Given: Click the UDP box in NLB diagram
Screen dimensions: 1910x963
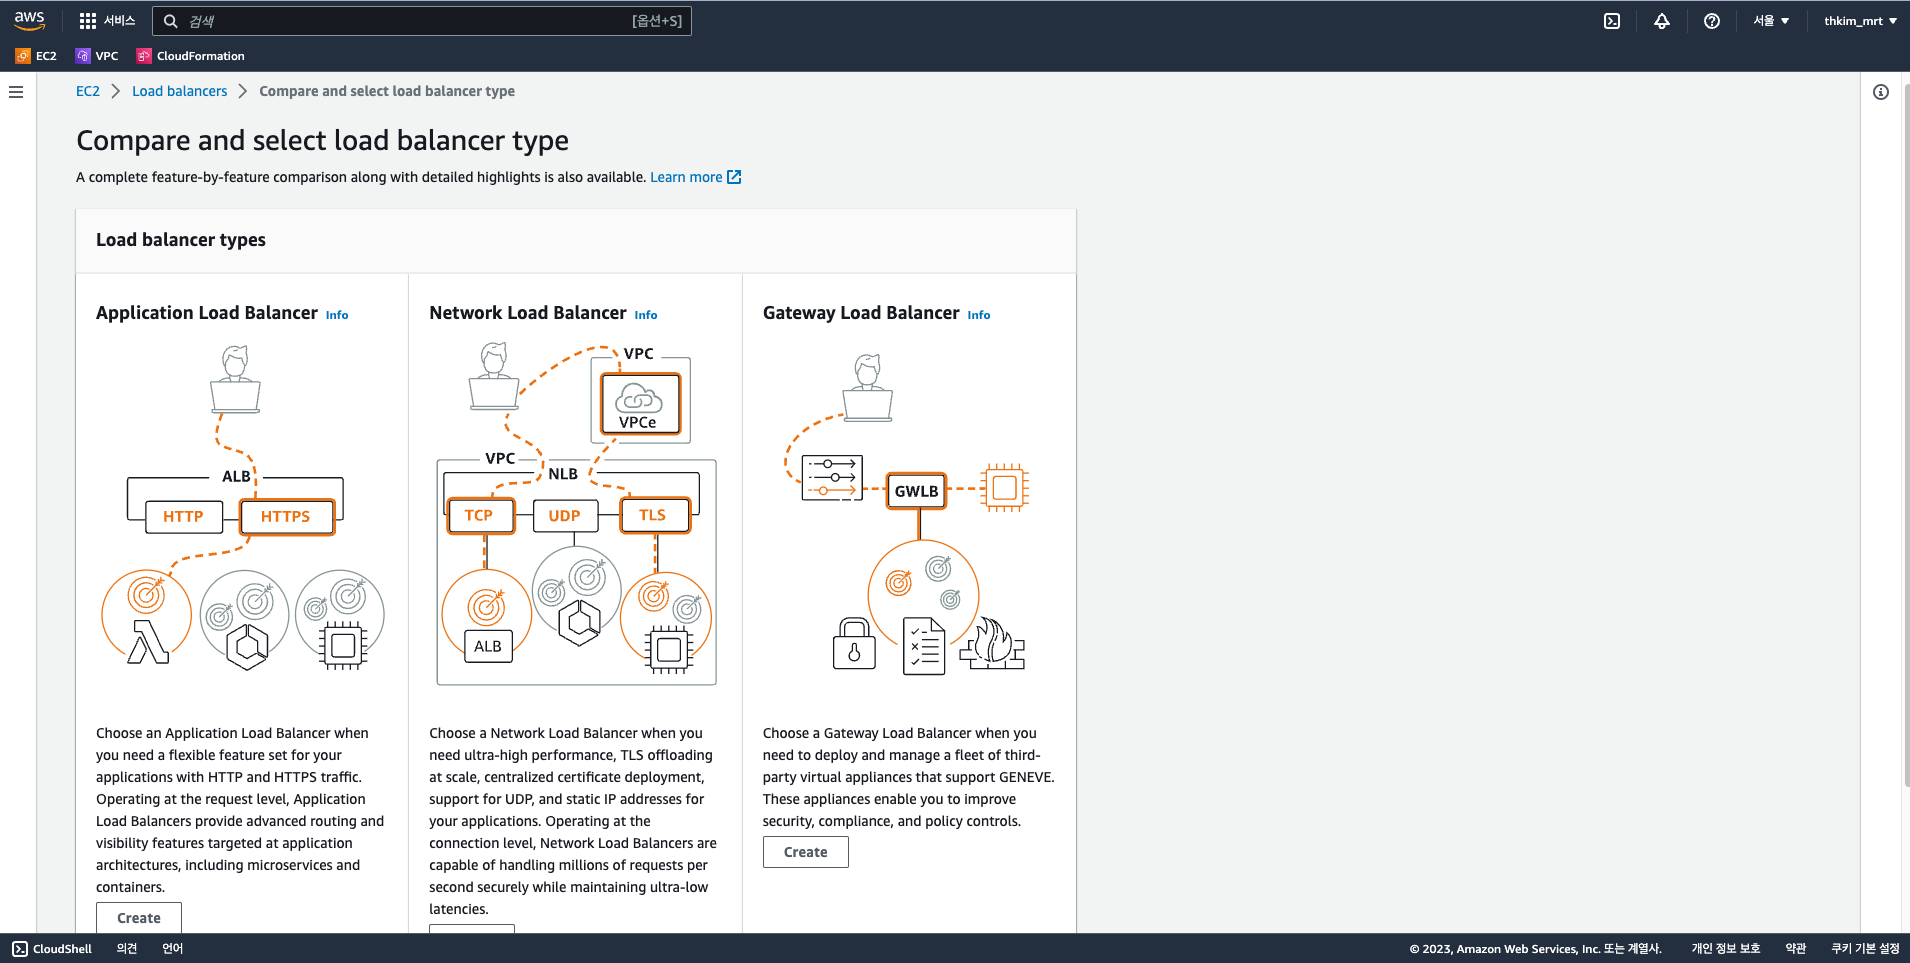Looking at the screenshot, I should [x=564, y=516].
